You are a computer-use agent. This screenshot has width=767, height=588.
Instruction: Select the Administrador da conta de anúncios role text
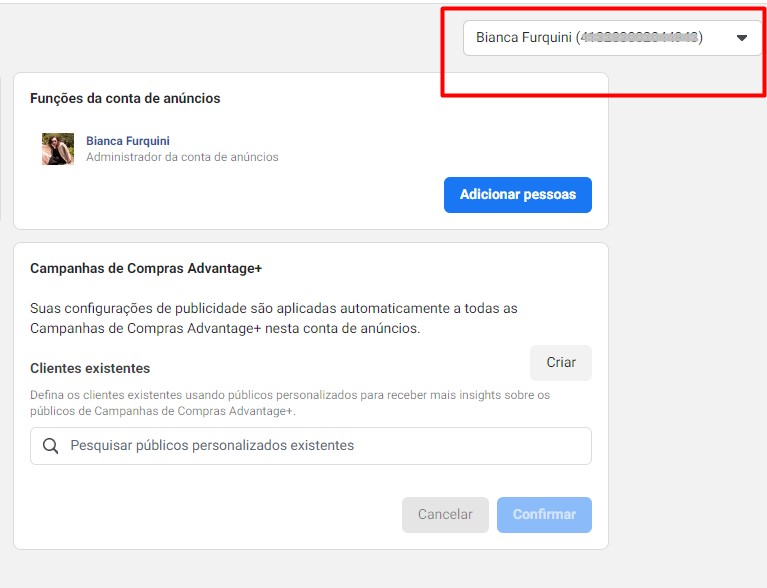(x=182, y=157)
